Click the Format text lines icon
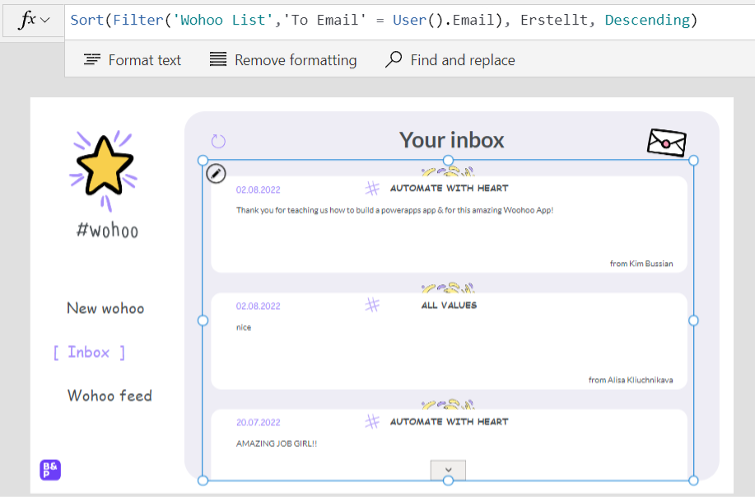 (x=92, y=59)
